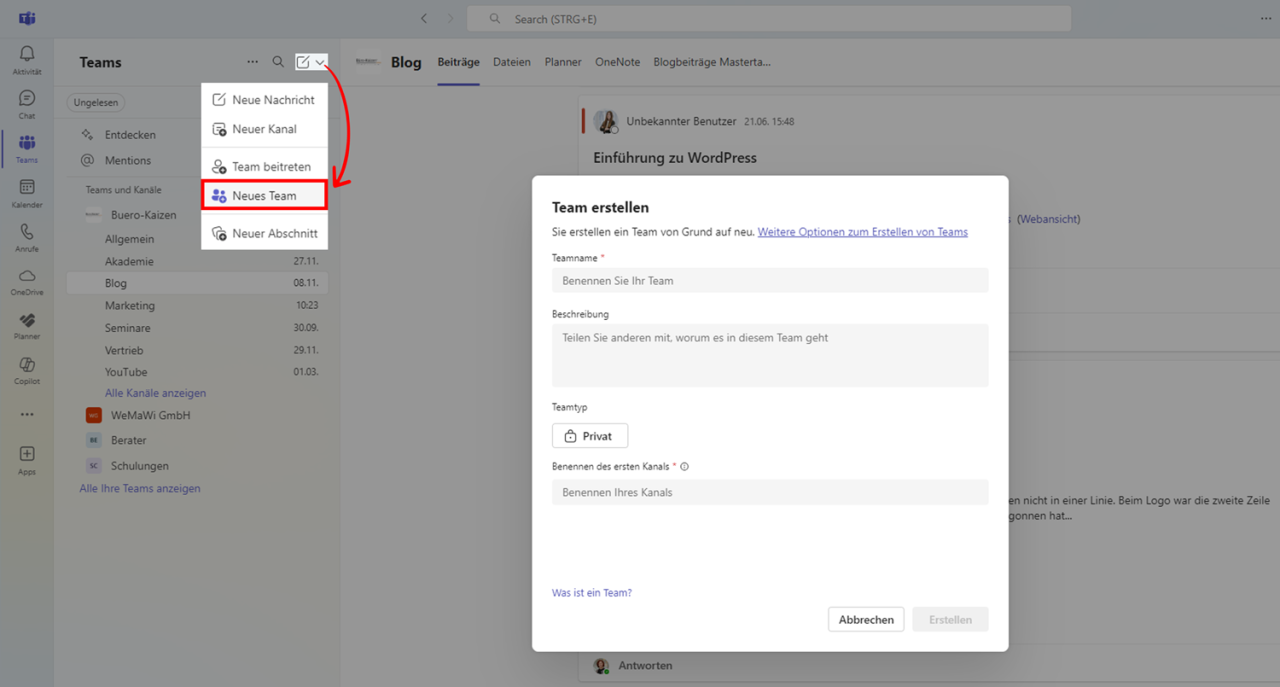Expand Alle Kanäle anzeigen
Image resolution: width=1280 pixels, height=687 pixels.
155,393
